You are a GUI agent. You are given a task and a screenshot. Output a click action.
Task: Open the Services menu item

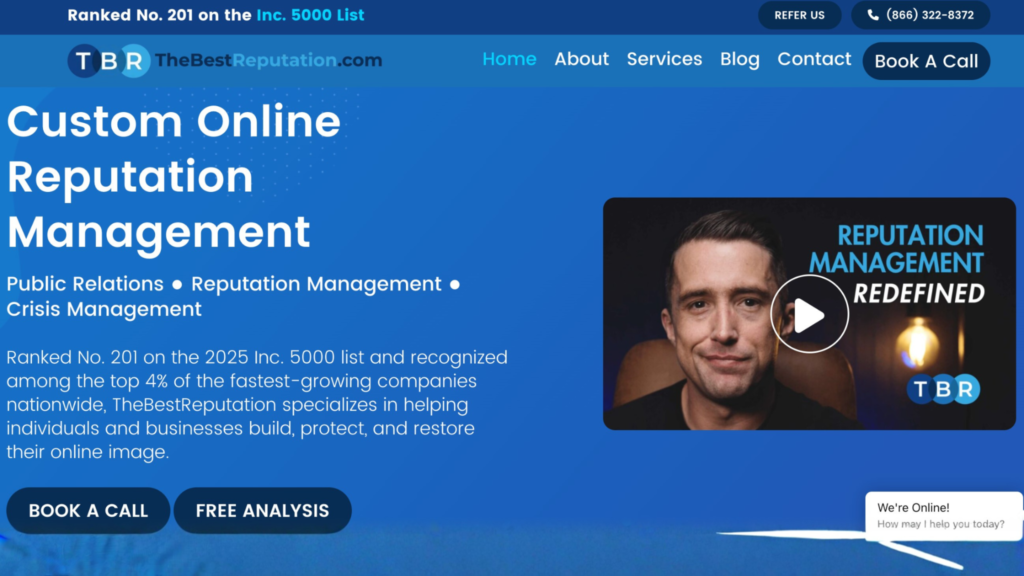(x=664, y=59)
